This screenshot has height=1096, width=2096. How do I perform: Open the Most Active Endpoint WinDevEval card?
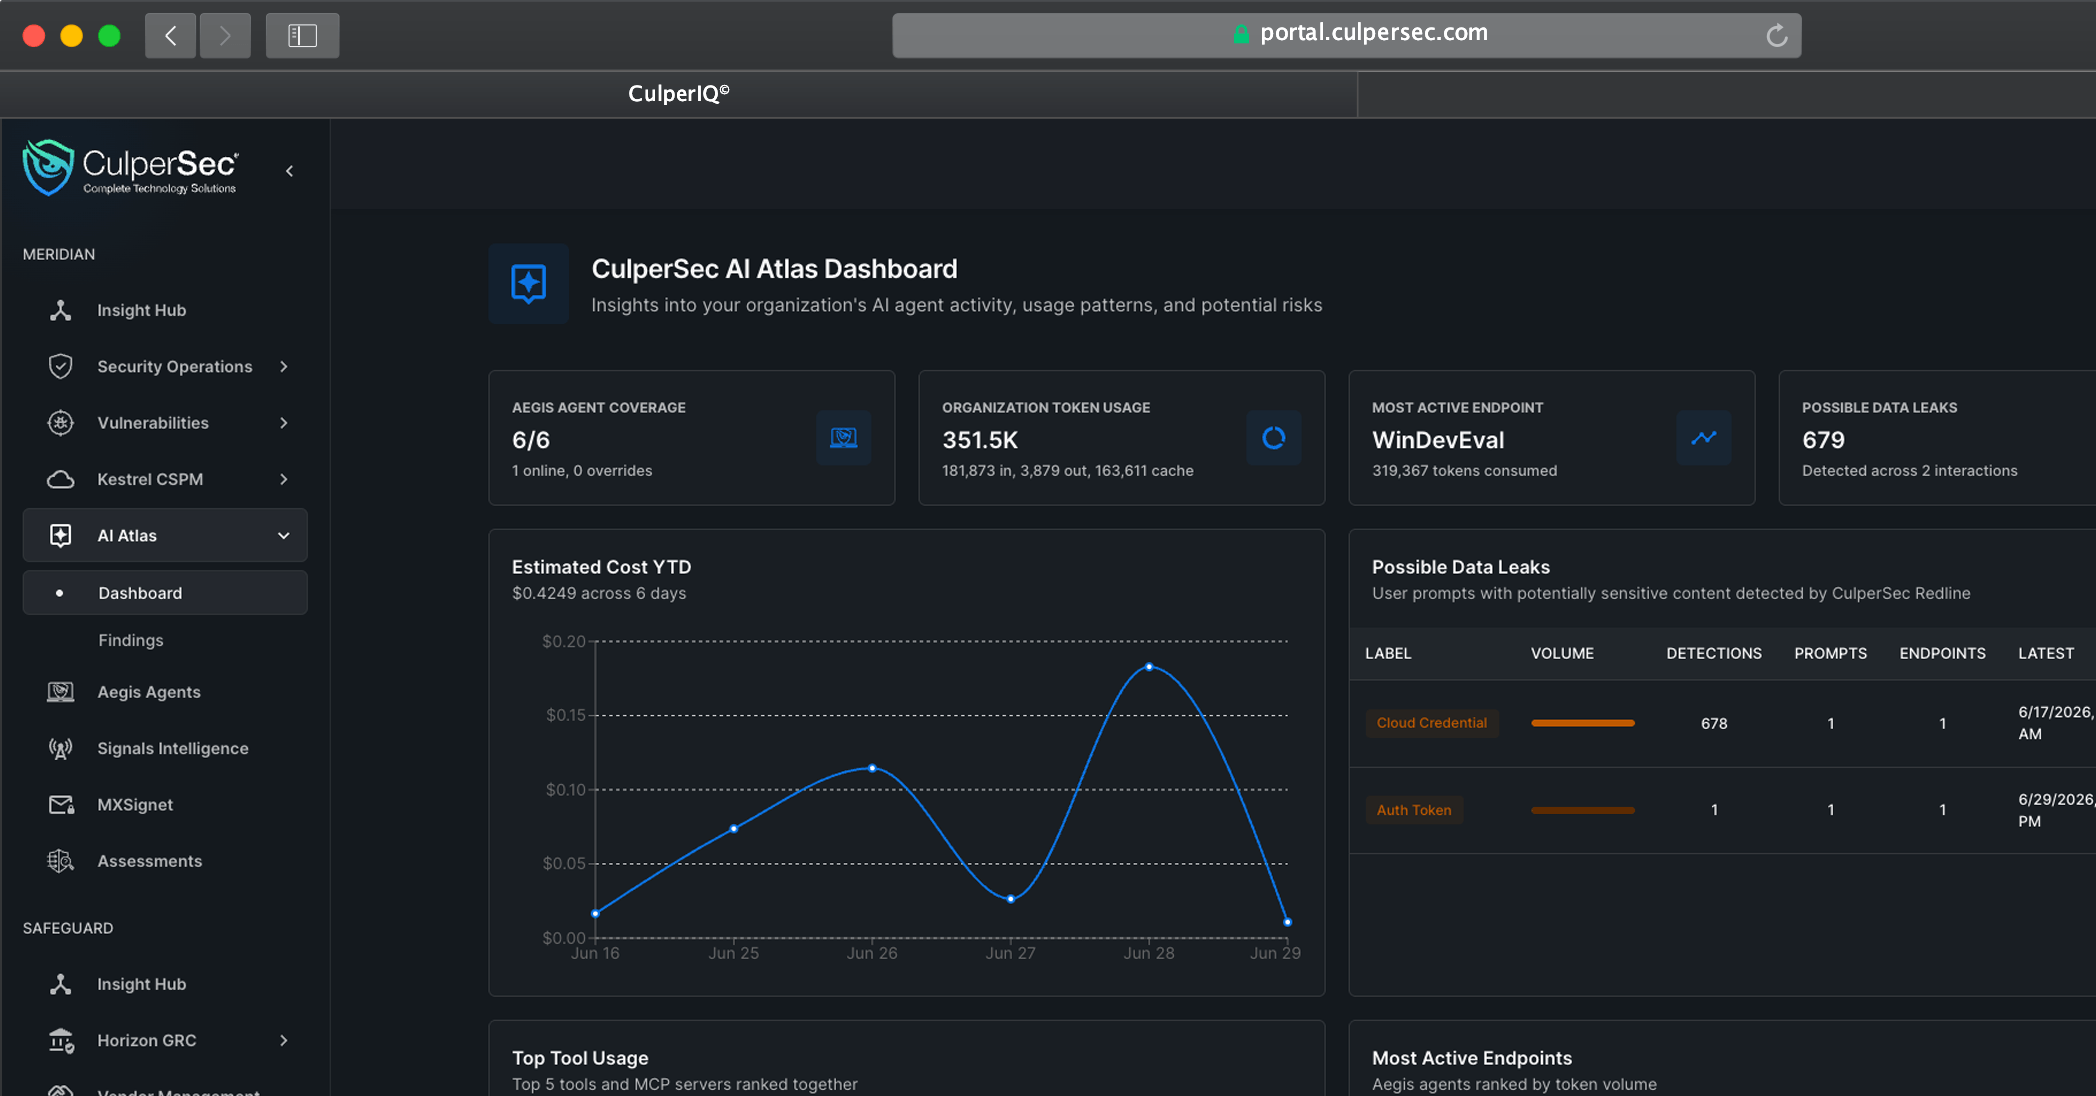coord(1551,438)
